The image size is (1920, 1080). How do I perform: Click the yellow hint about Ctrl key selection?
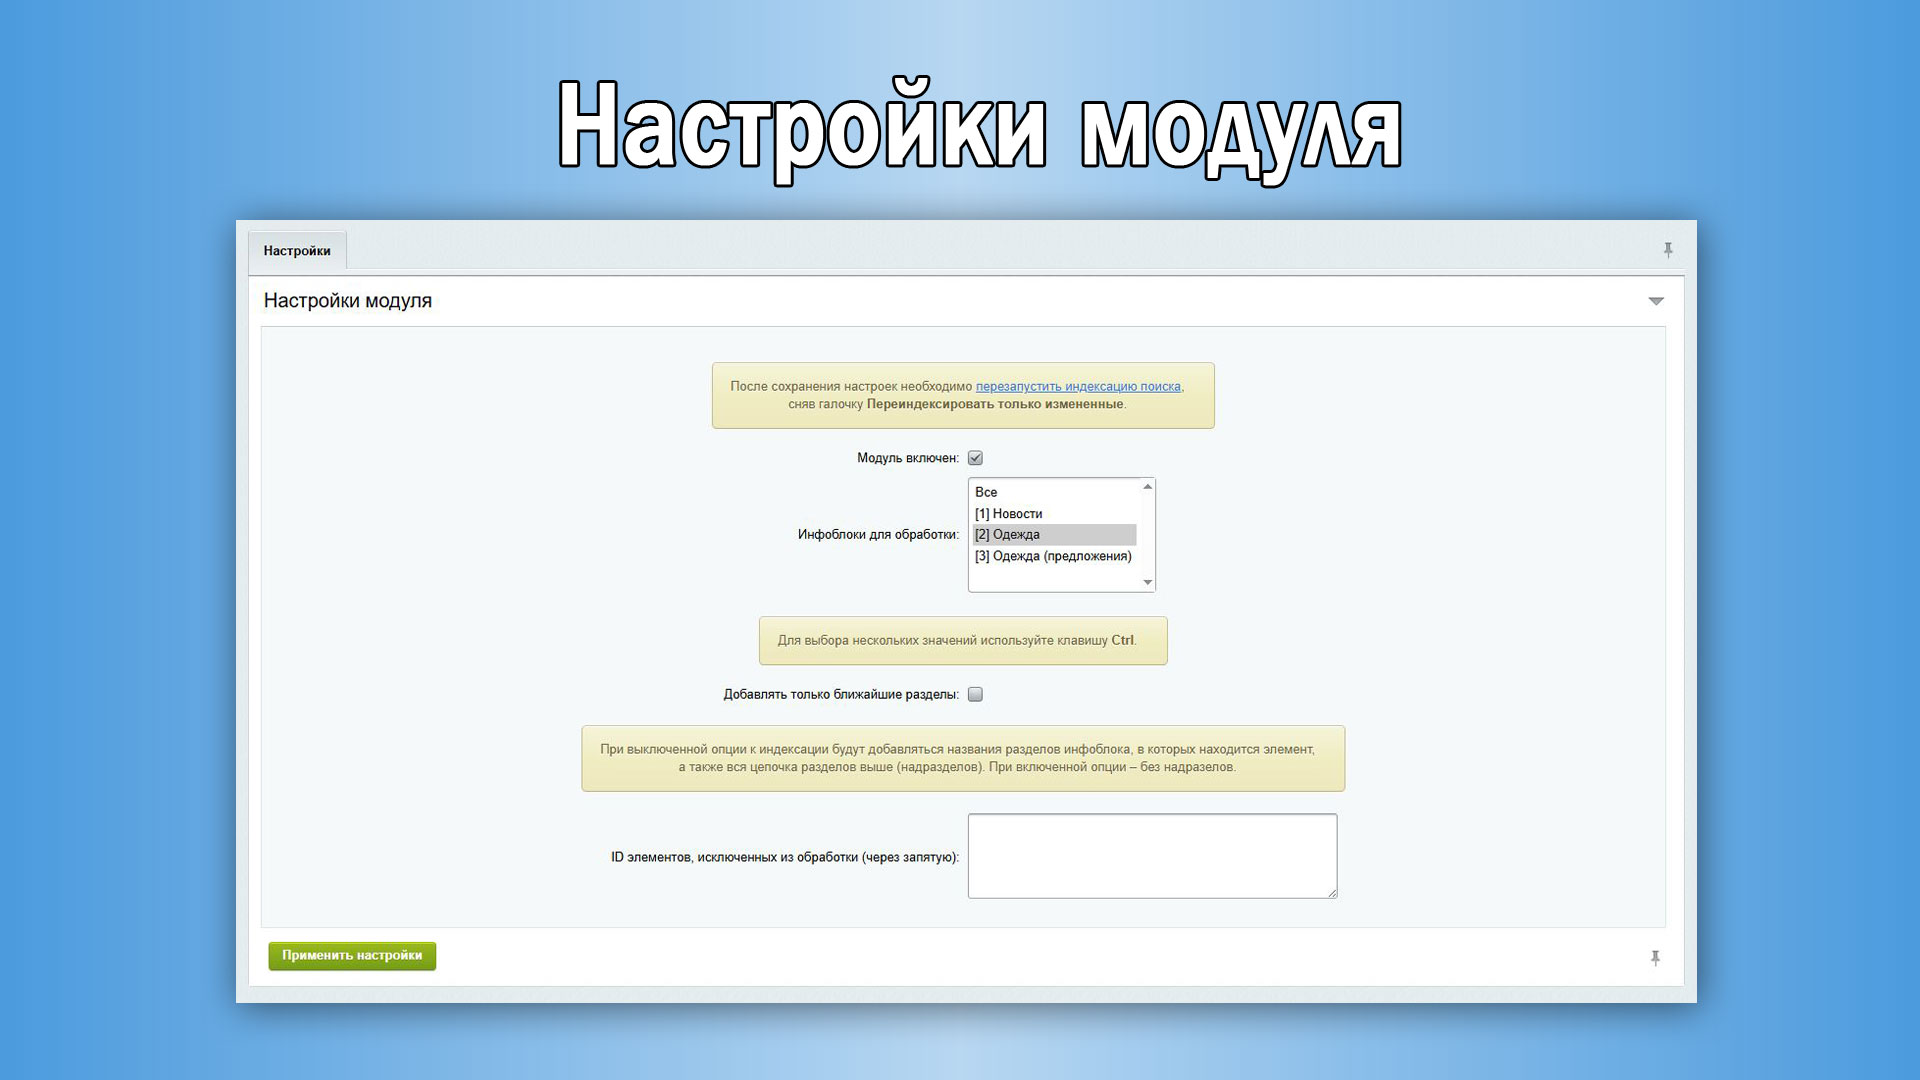pyautogui.click(x=963, y=640)
